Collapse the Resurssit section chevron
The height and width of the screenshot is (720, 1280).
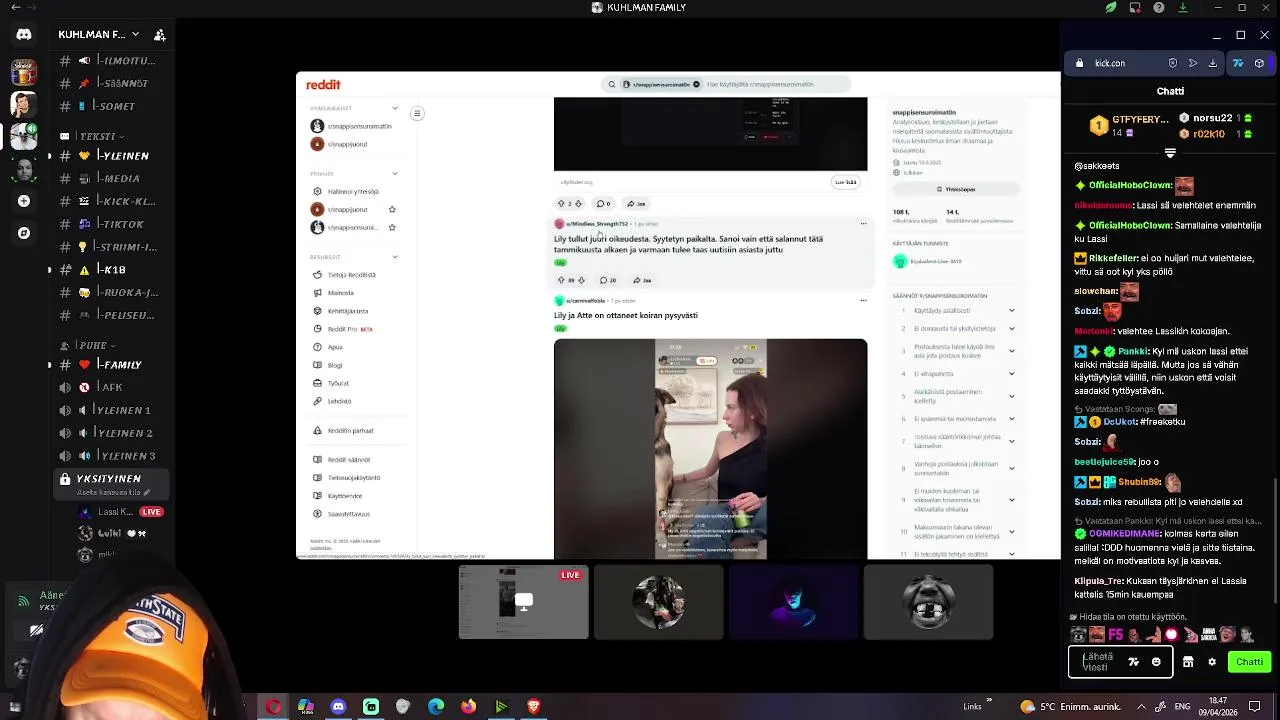[x=395, y=257]
